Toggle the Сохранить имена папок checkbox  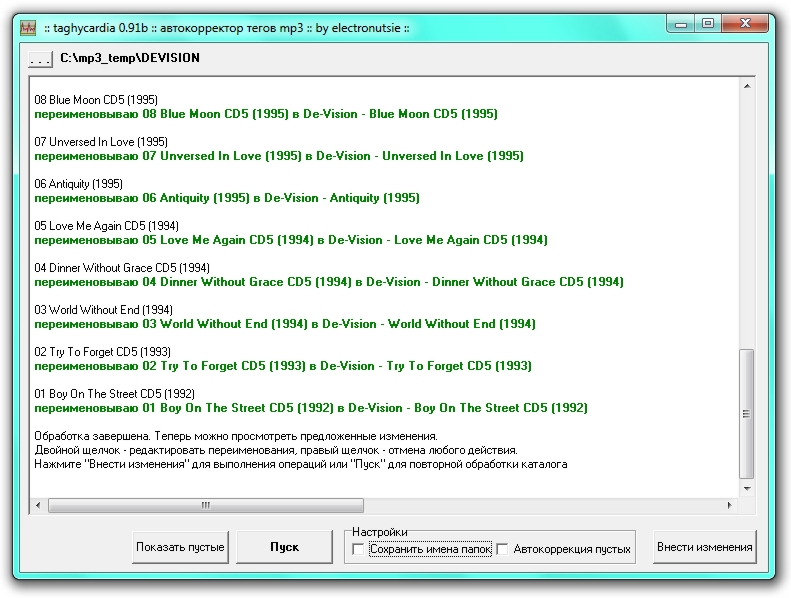358,549
